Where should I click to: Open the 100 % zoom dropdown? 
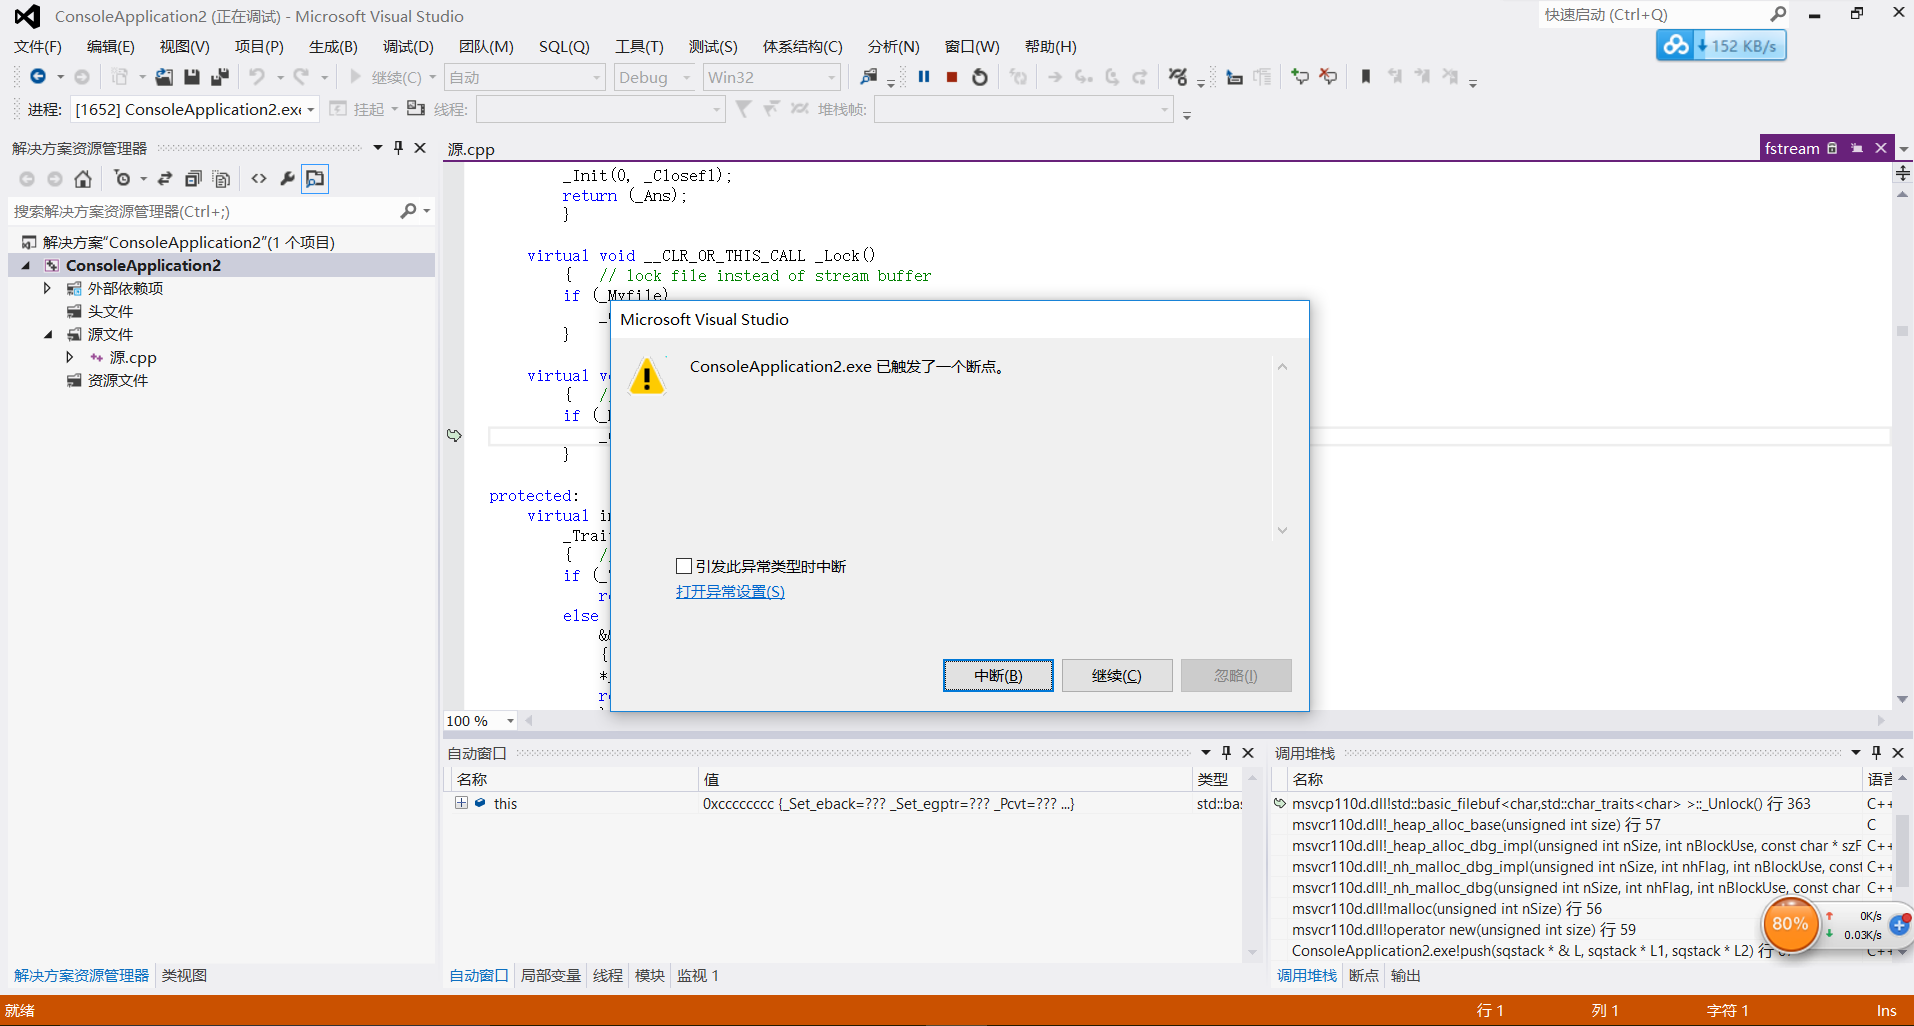(x=510, y=721)
